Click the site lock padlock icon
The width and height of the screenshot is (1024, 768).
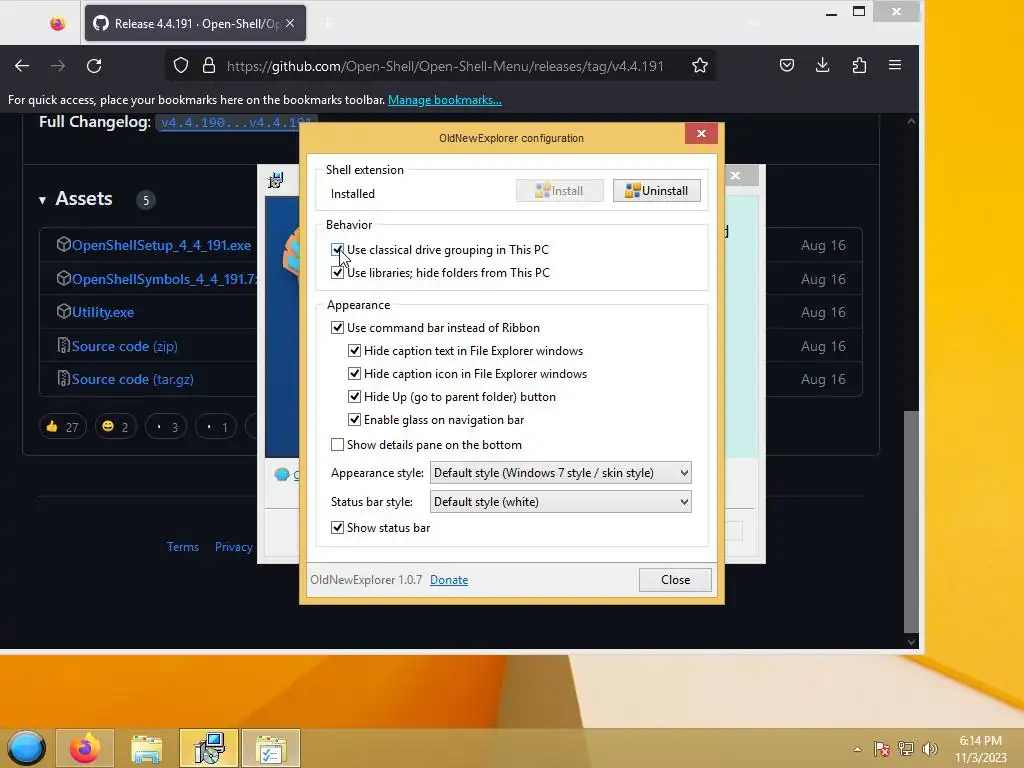tap(209, 65)
